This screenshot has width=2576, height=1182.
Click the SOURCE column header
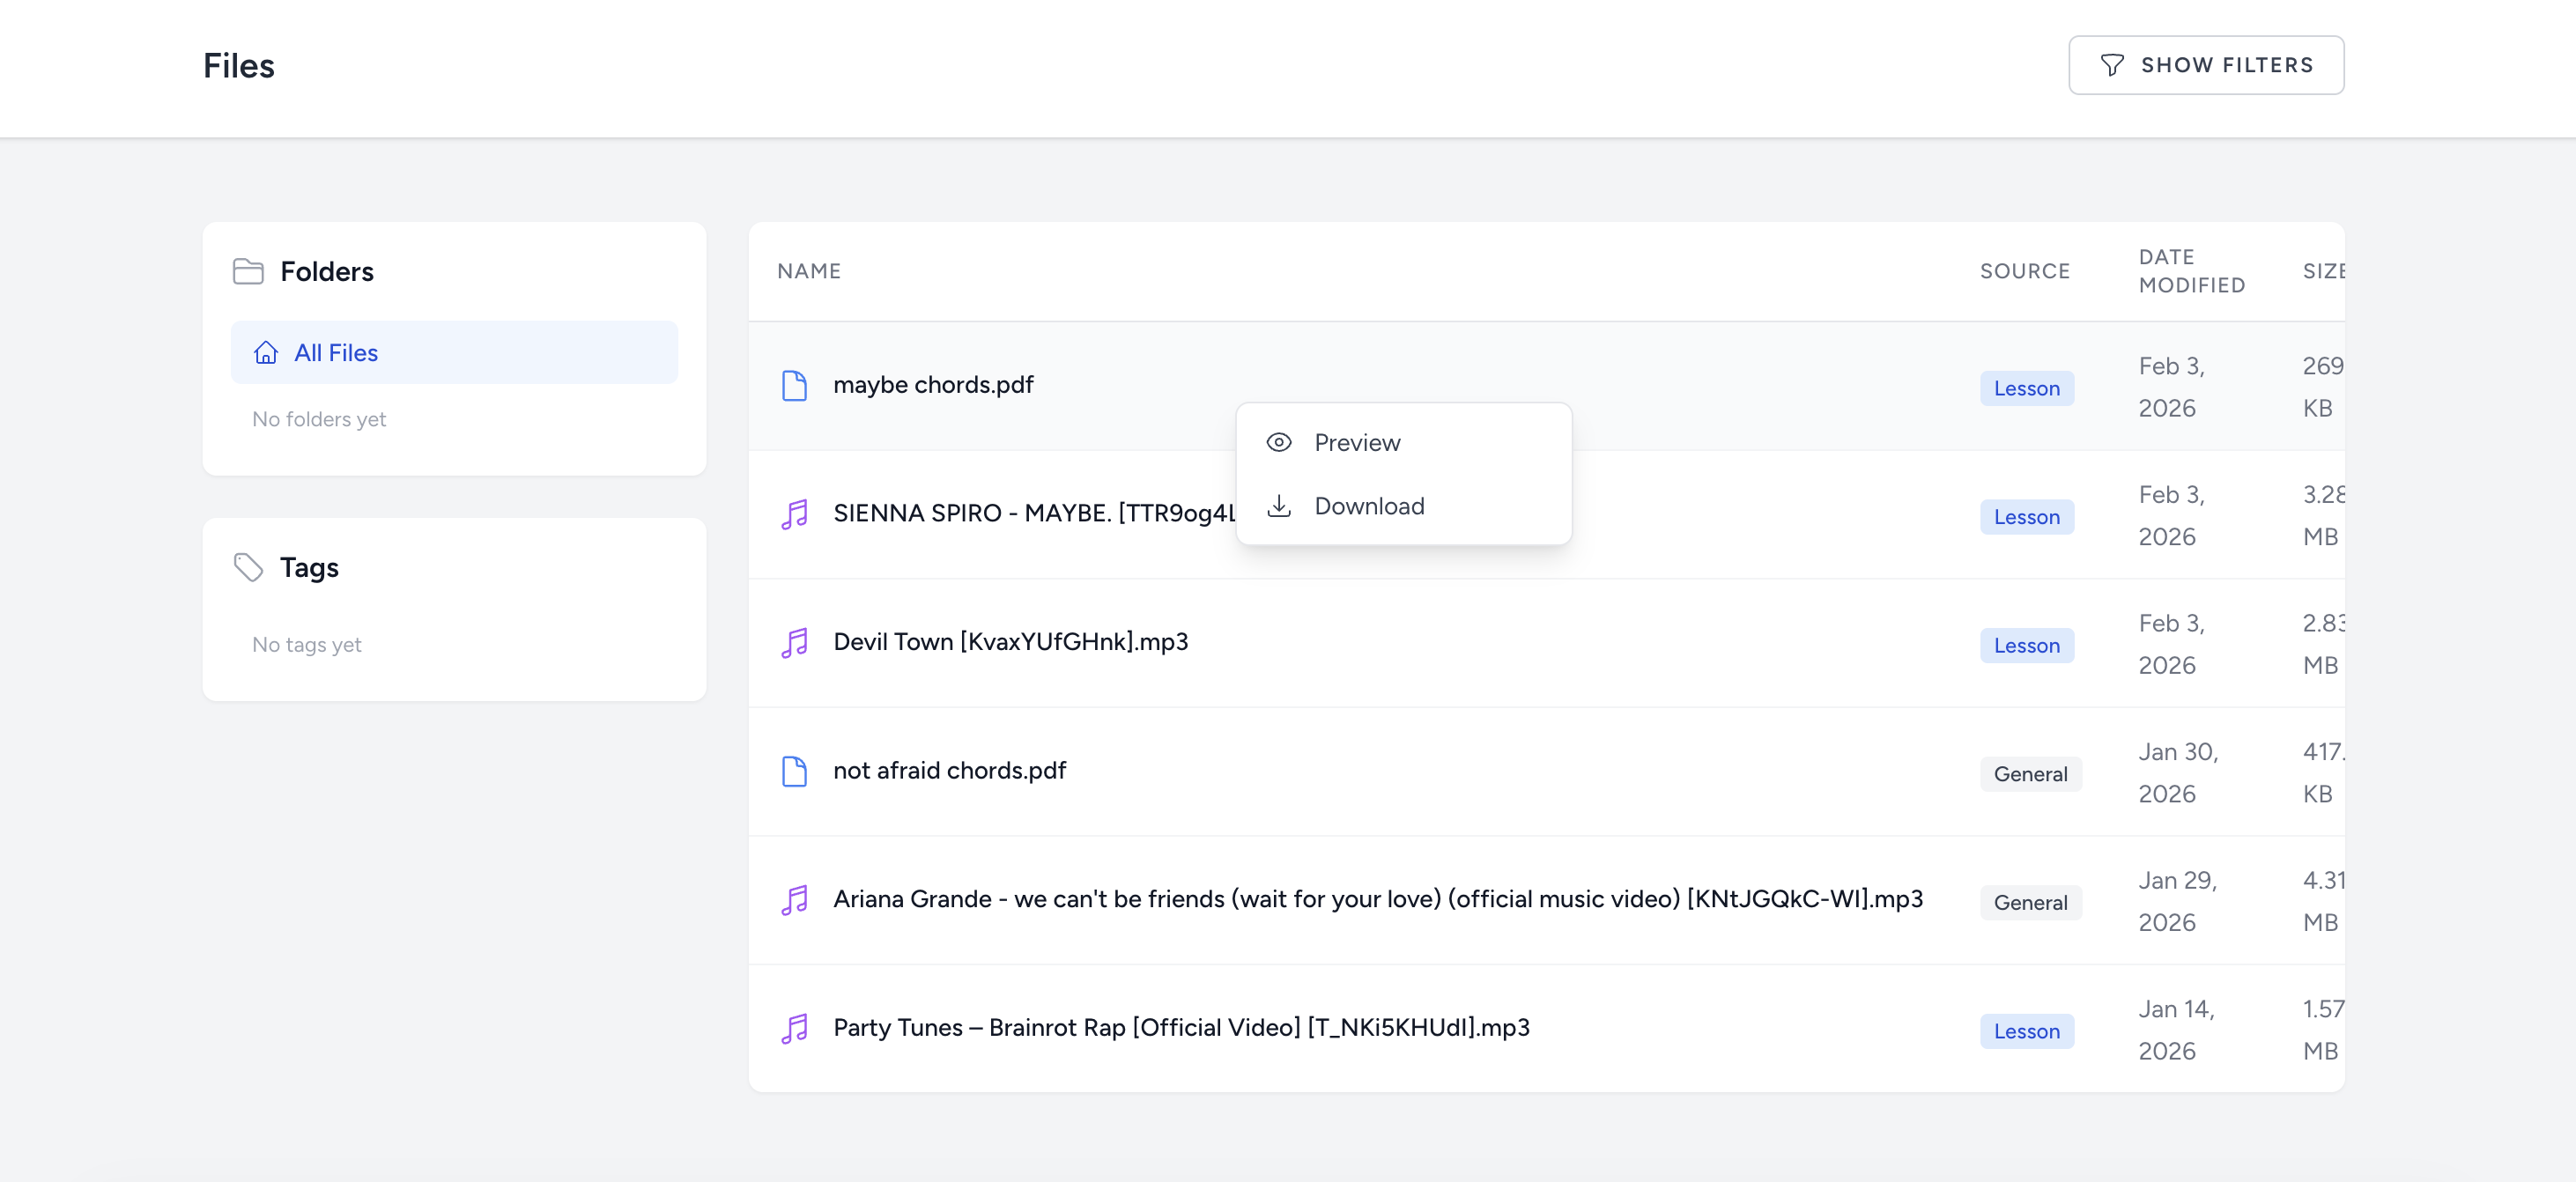coord(2025,270)
